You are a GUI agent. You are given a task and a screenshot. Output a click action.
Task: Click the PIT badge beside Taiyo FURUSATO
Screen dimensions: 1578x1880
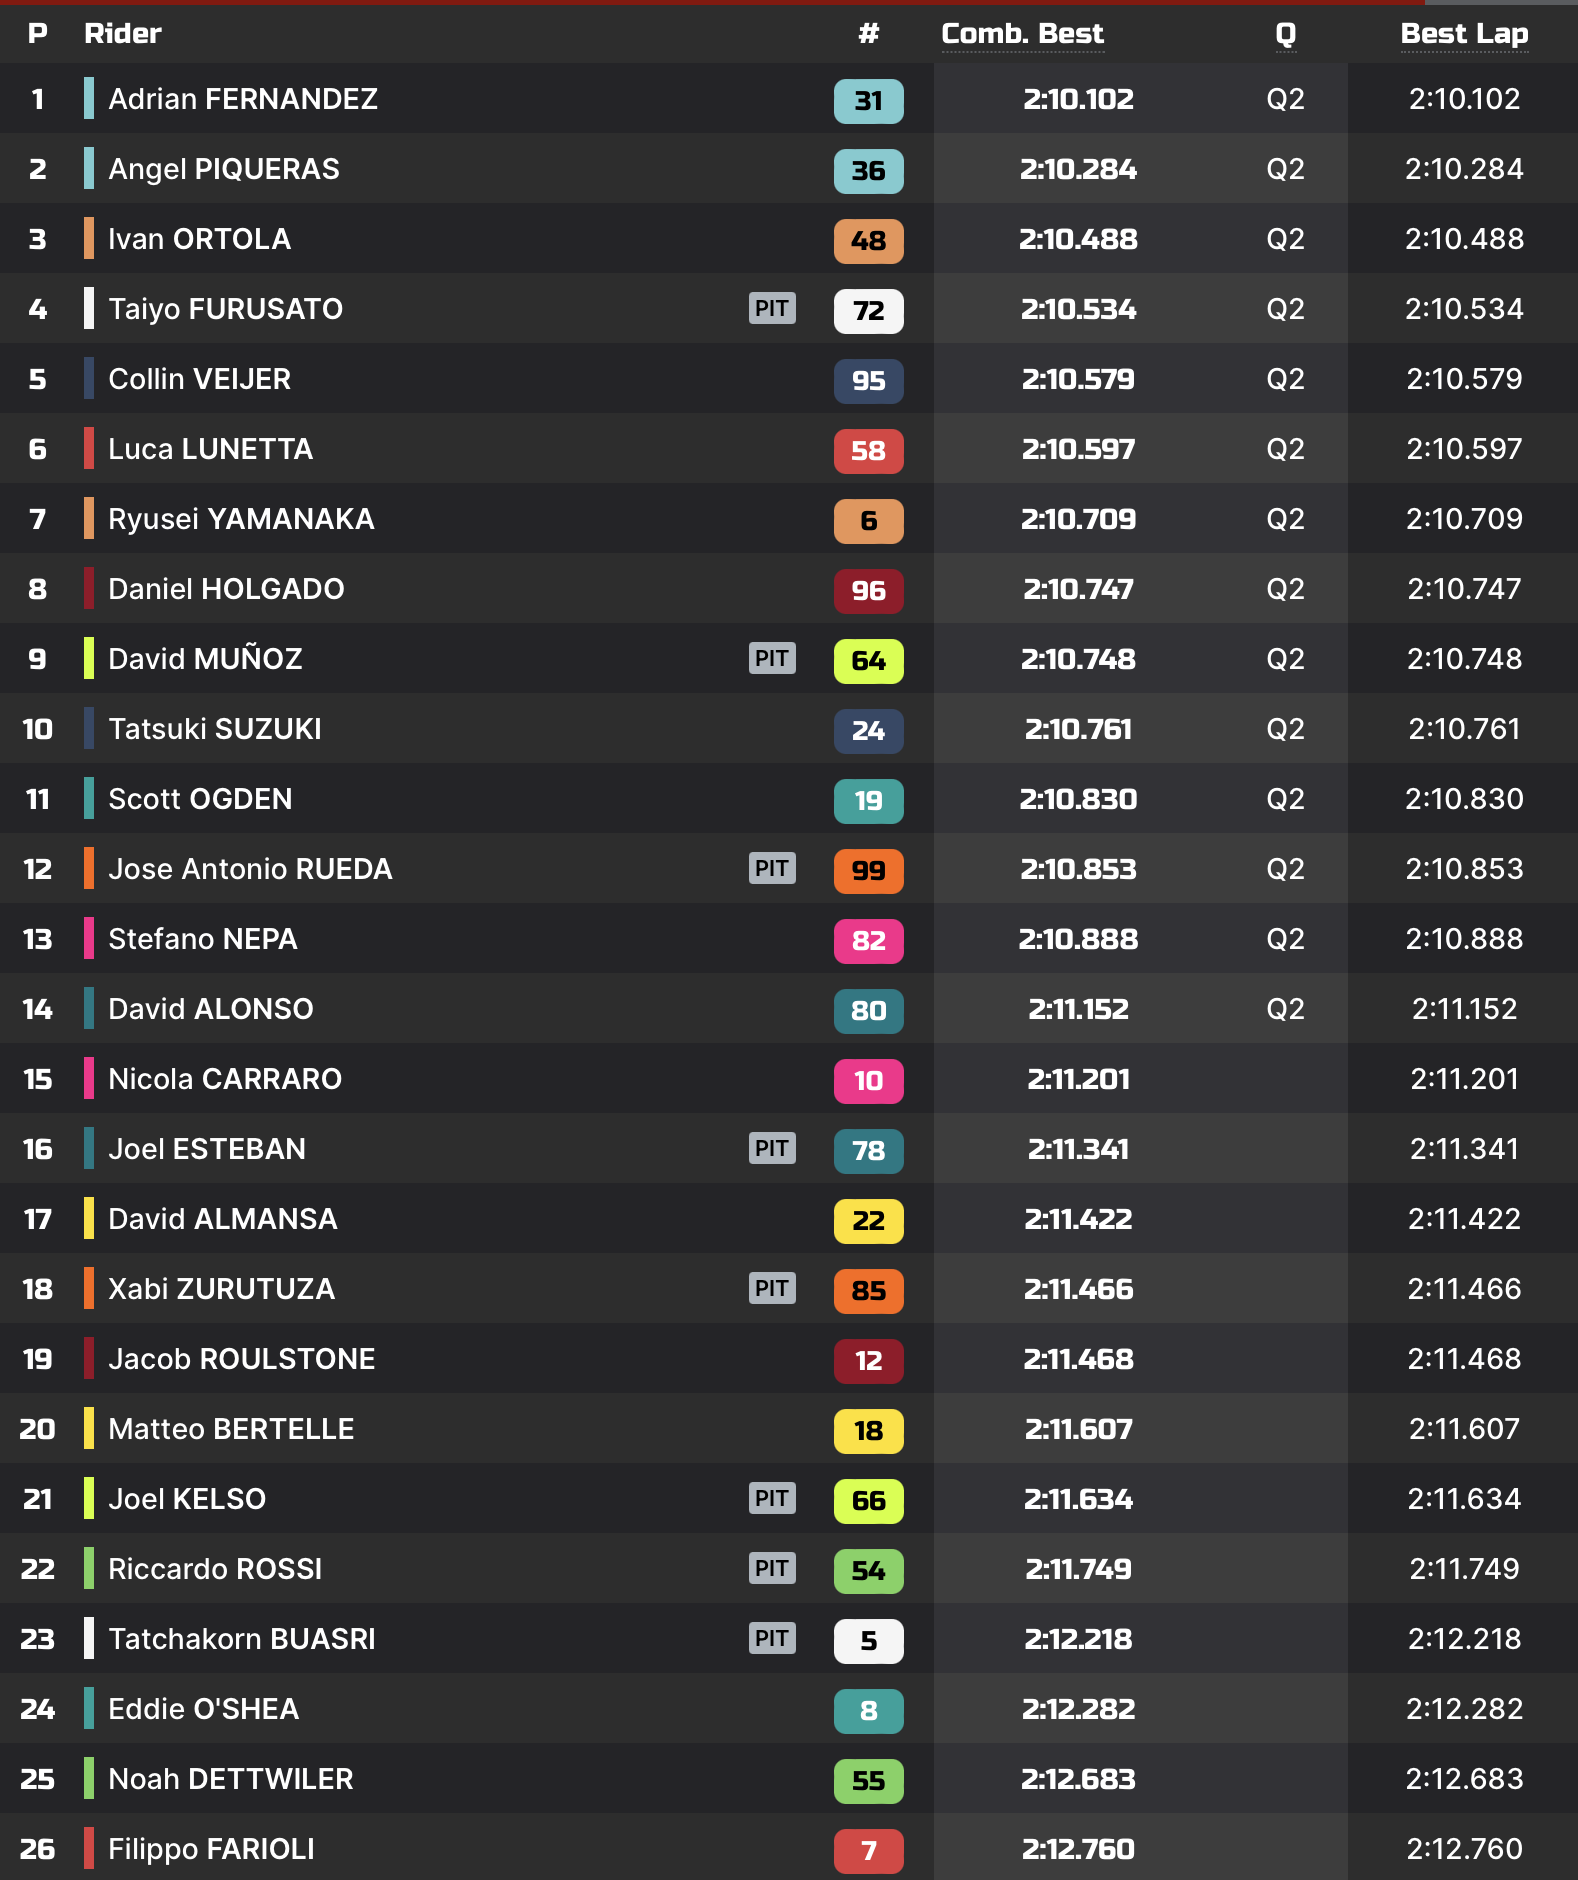click(x=772, y=308)
